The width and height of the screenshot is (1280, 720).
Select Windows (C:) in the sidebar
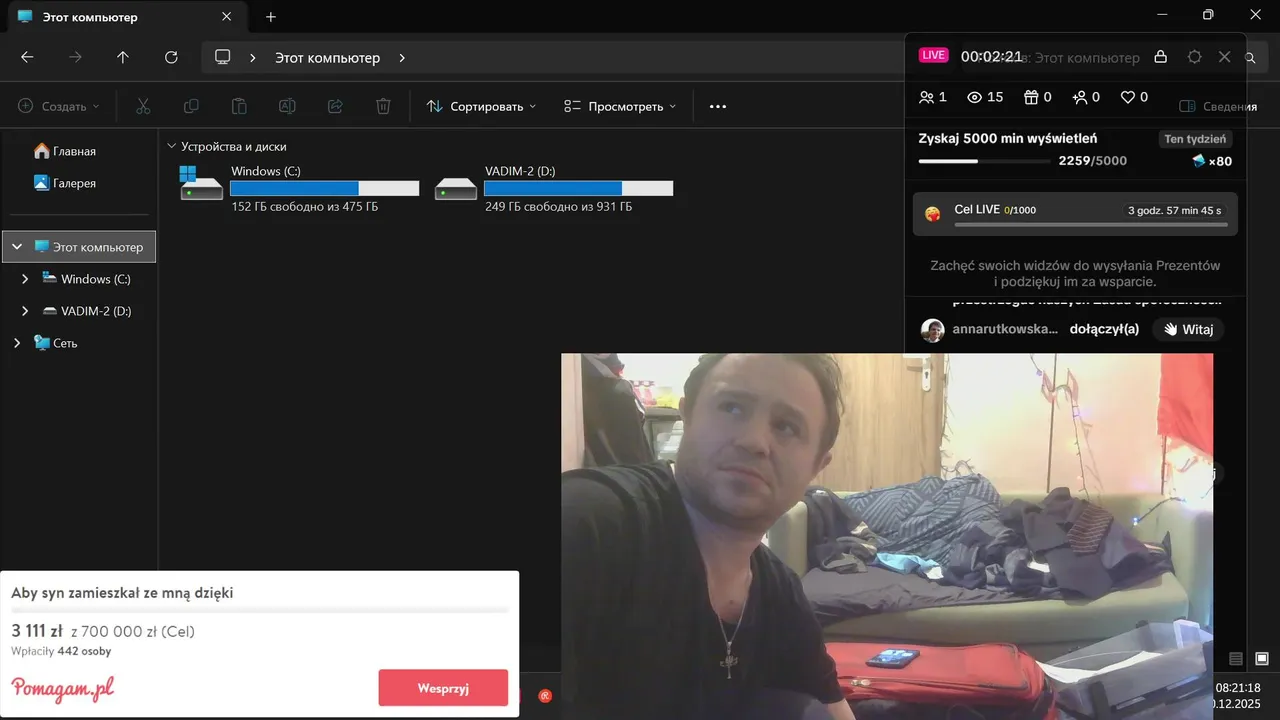pyautogui.click(x=86, y=279)
